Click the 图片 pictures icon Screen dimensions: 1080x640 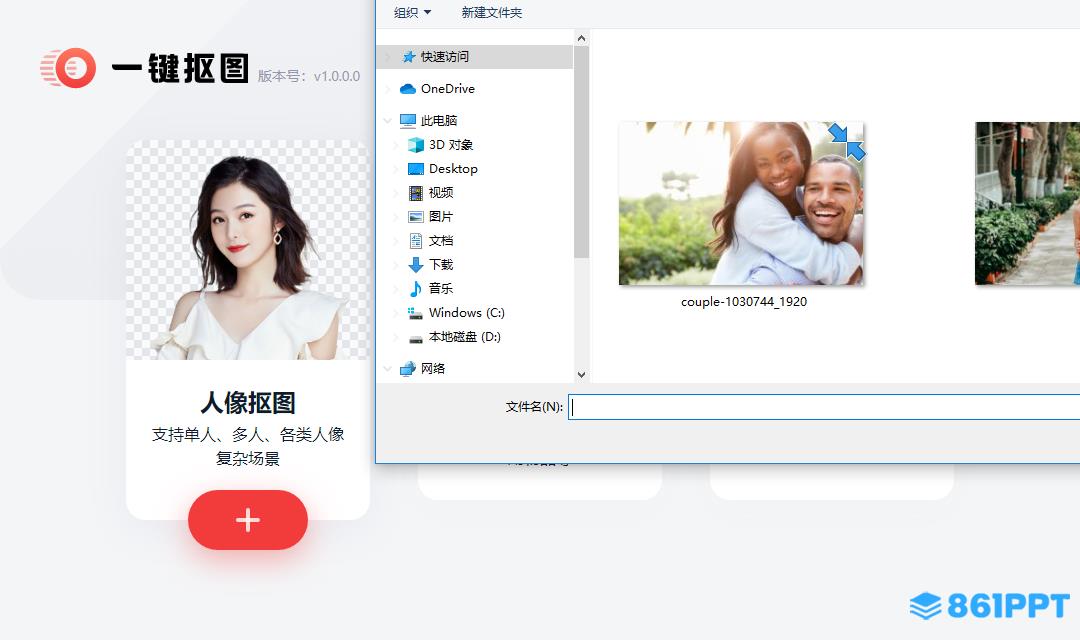point(415,217)
